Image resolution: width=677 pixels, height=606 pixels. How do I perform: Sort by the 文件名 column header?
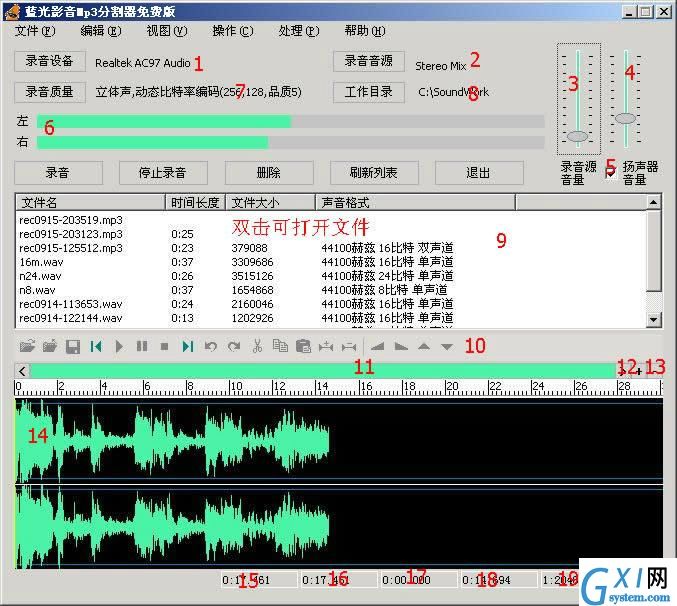(x=90, y=202)
